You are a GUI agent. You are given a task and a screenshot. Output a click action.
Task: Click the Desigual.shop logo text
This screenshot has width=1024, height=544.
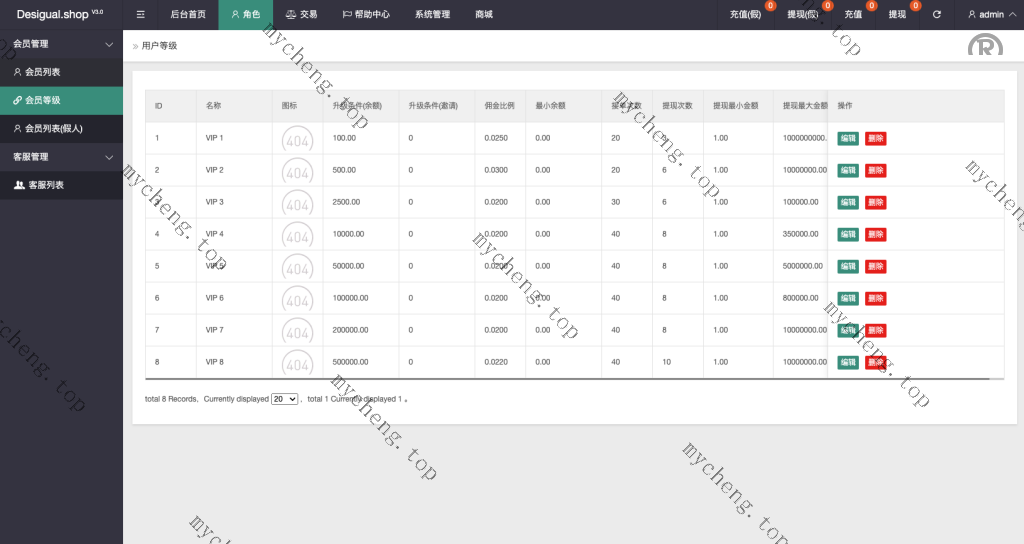(x=59, y=15)
